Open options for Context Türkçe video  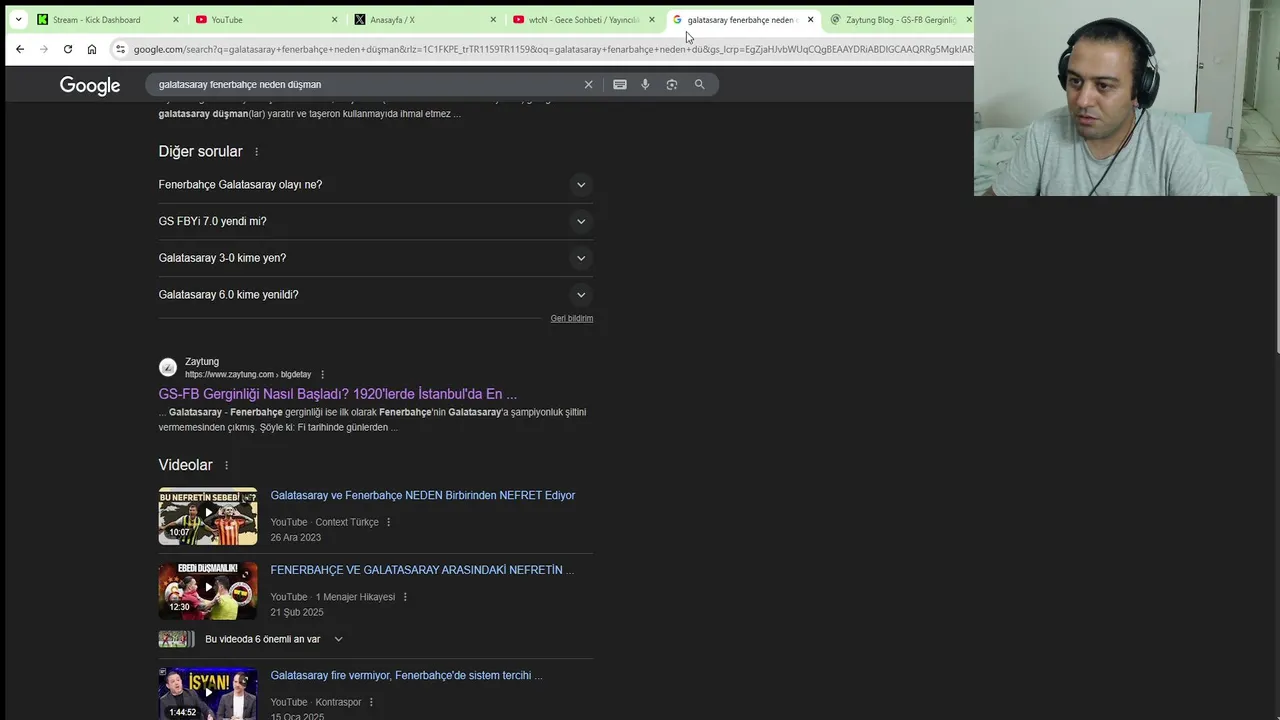388,522
